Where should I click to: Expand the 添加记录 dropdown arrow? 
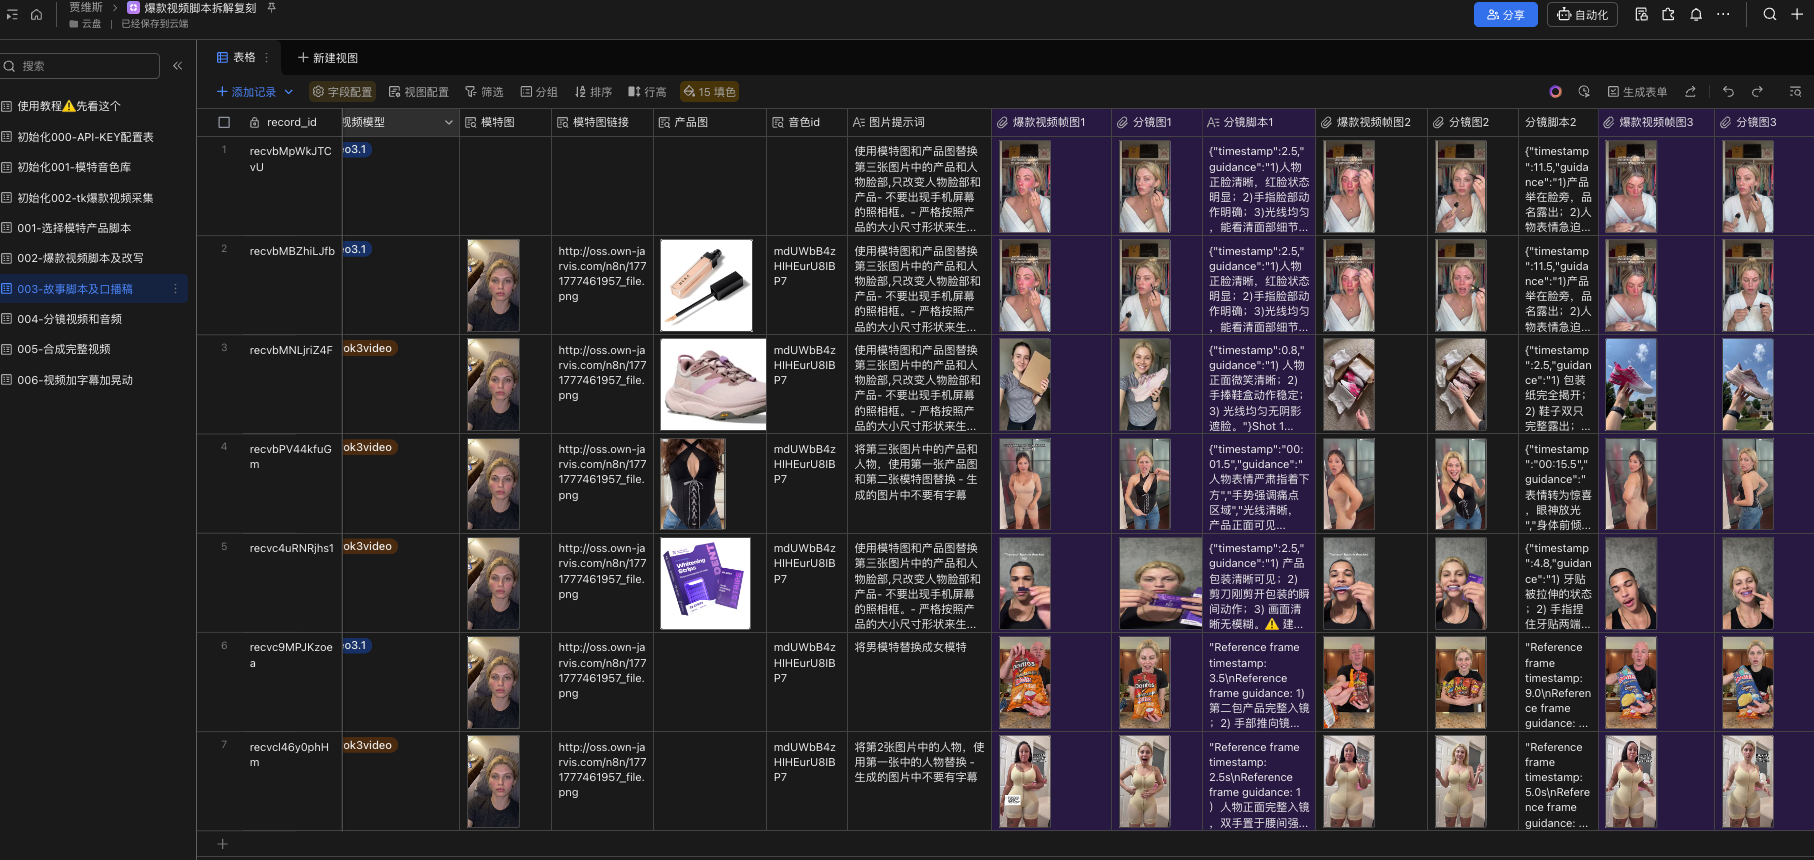coord(289,92)
